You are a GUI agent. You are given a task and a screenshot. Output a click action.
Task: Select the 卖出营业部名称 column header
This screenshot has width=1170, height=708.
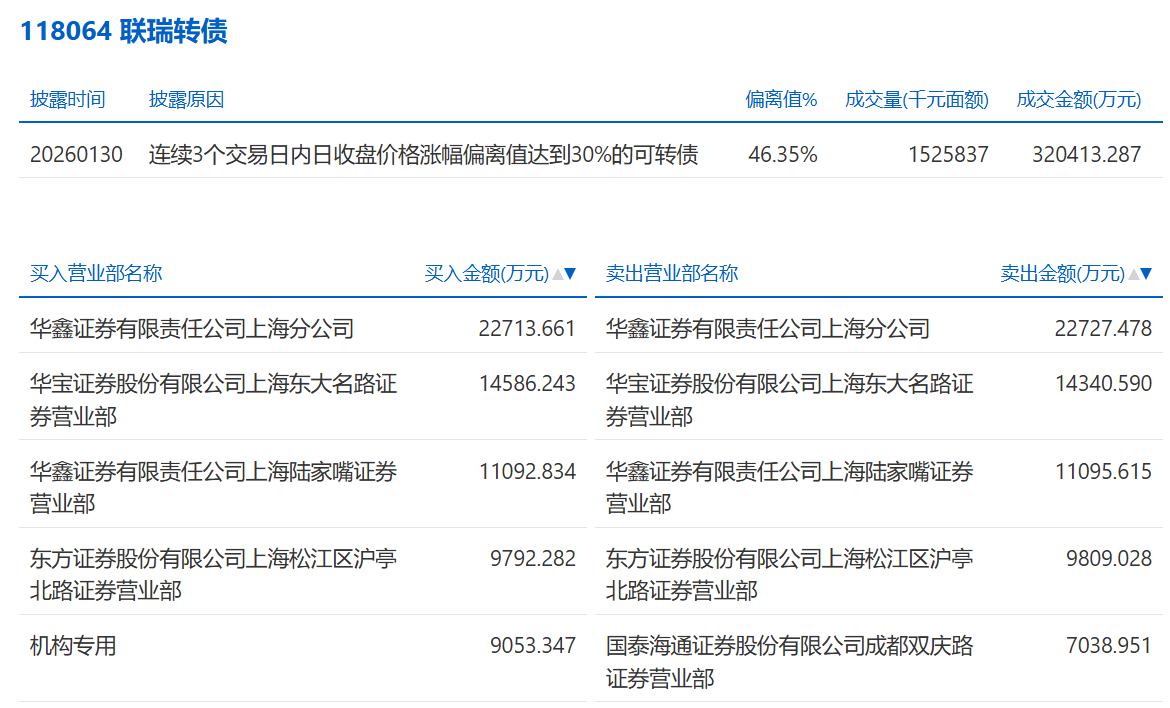point(672,274)
